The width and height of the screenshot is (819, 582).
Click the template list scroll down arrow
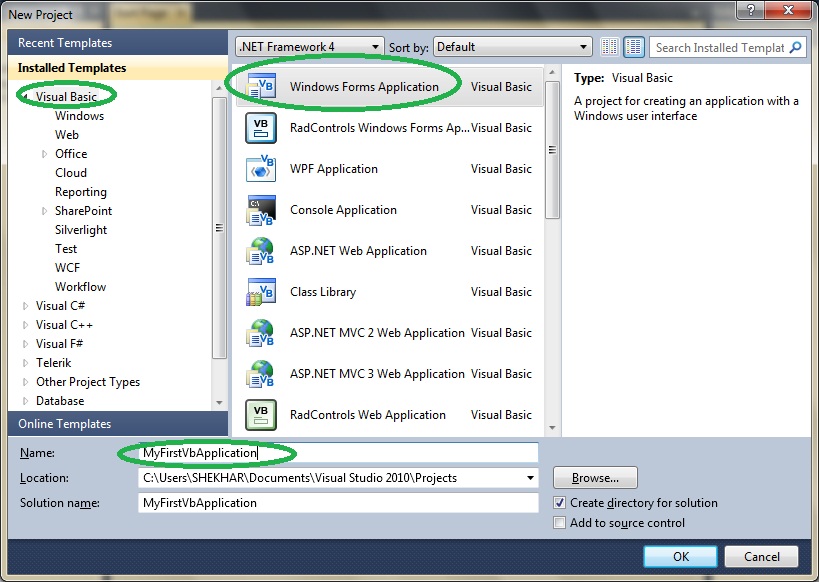pos(552,428)
